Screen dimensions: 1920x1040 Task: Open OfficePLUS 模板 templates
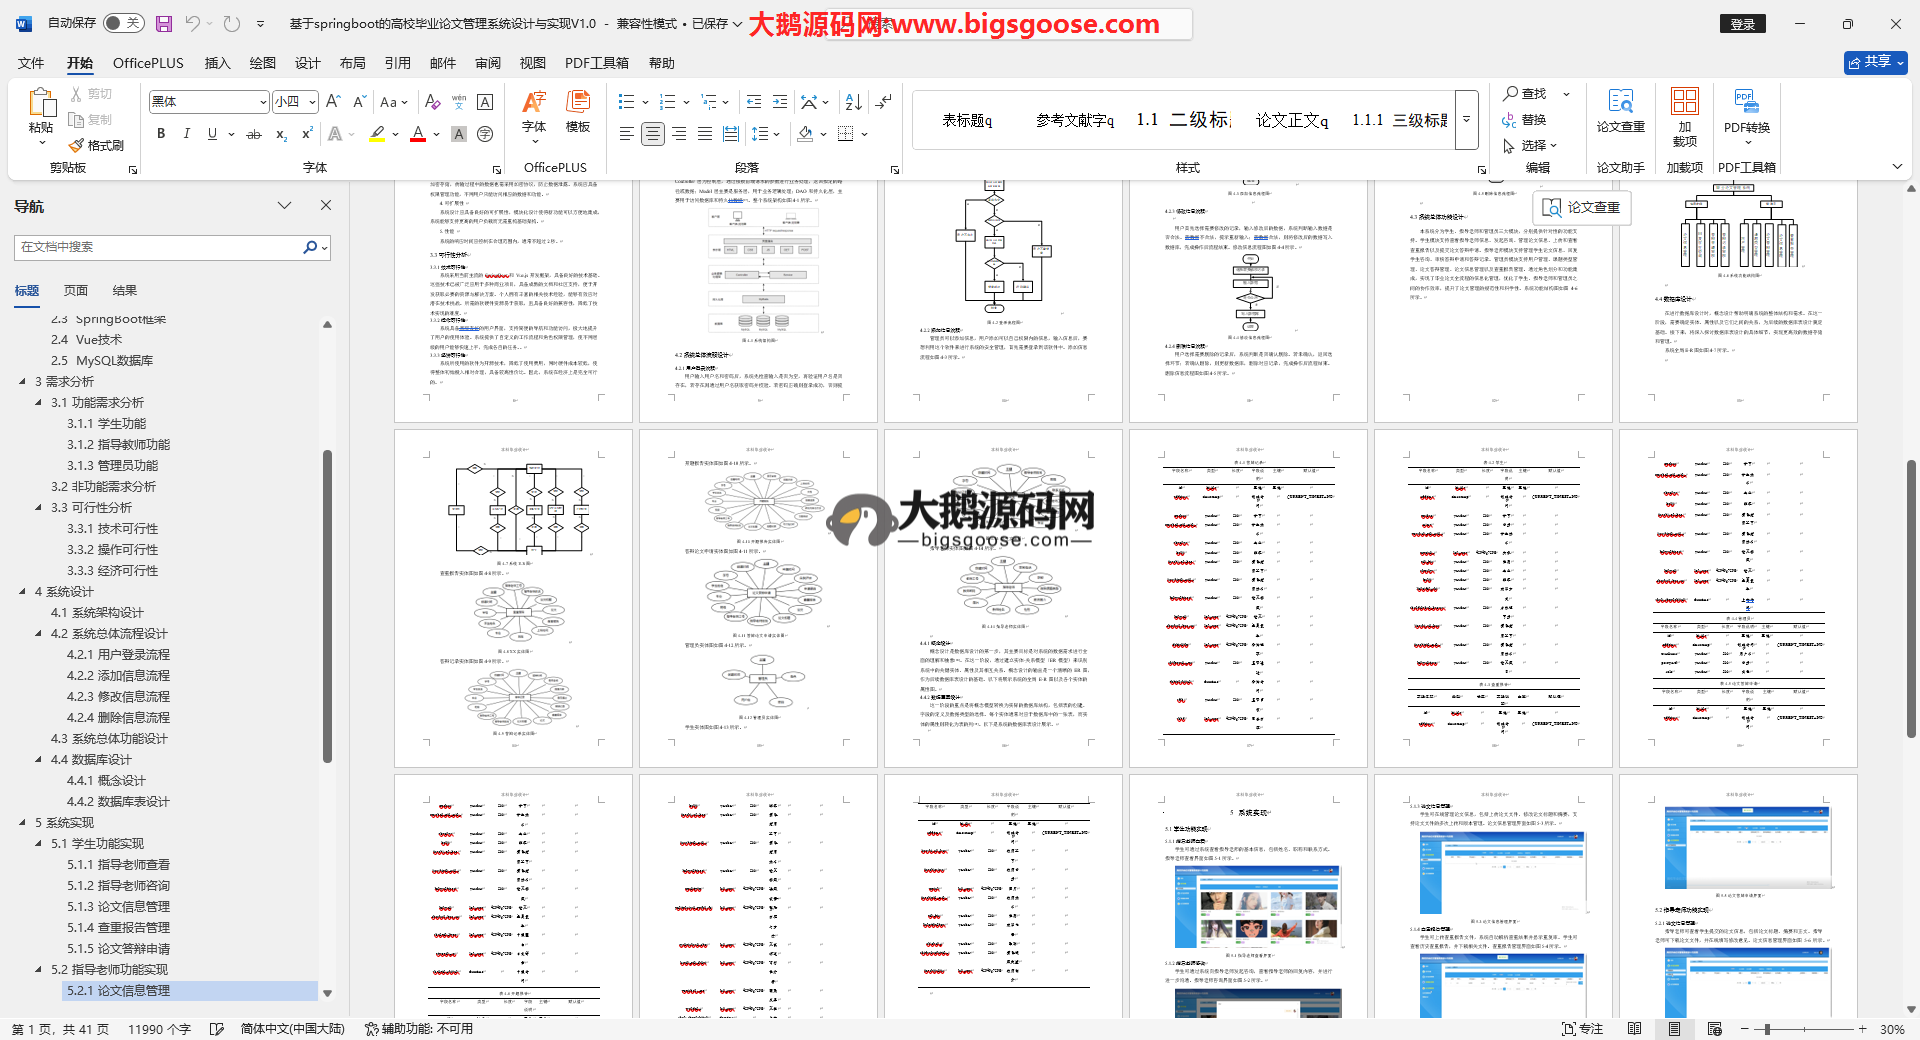coord(578,111)
